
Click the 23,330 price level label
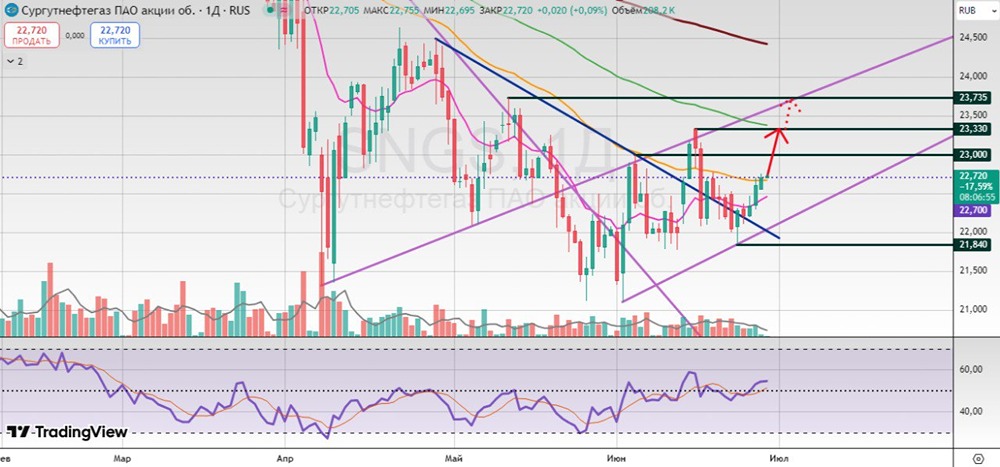[x=972, y=129]
